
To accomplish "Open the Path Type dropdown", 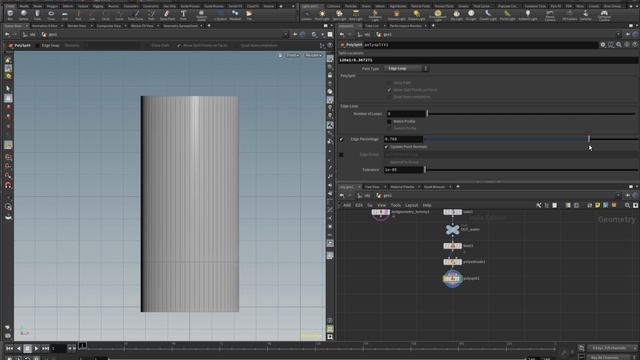I will [406, 69].
